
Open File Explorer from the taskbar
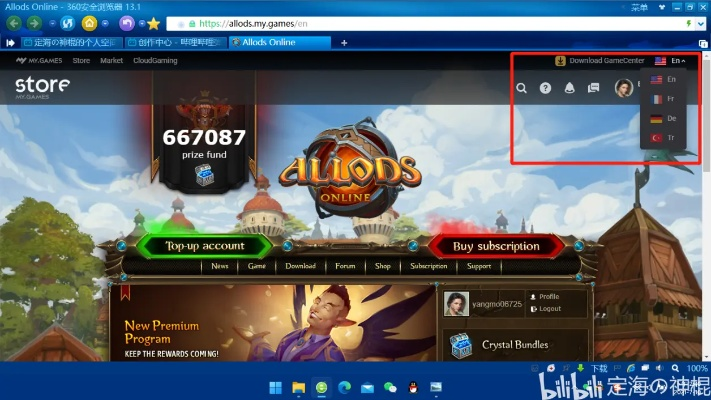click(x=298, y=387)
